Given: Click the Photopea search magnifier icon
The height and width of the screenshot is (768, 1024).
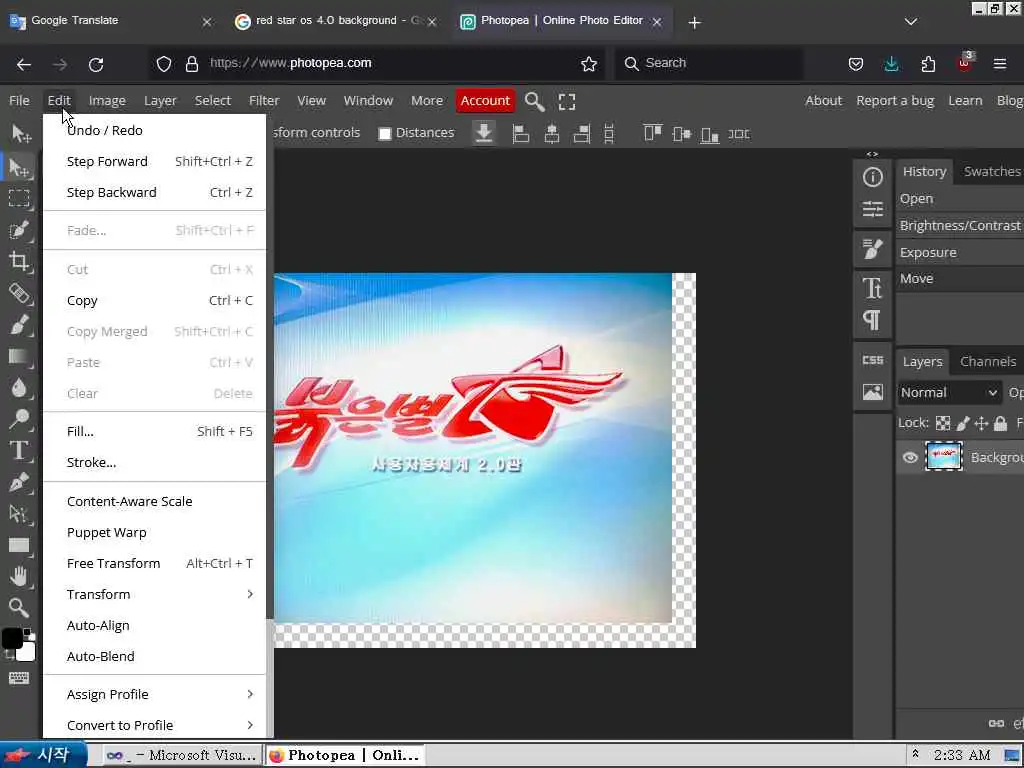Looking at the screenshot, I should [534, 101].
